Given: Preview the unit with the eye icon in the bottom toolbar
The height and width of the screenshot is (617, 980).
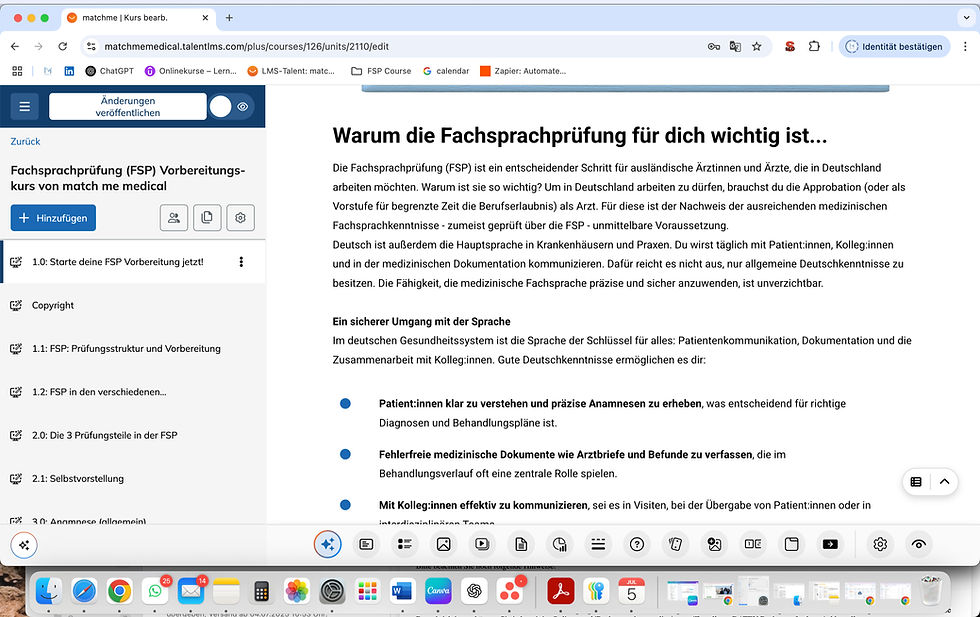Looking at the screenshot, I should [x=919, y=544].
